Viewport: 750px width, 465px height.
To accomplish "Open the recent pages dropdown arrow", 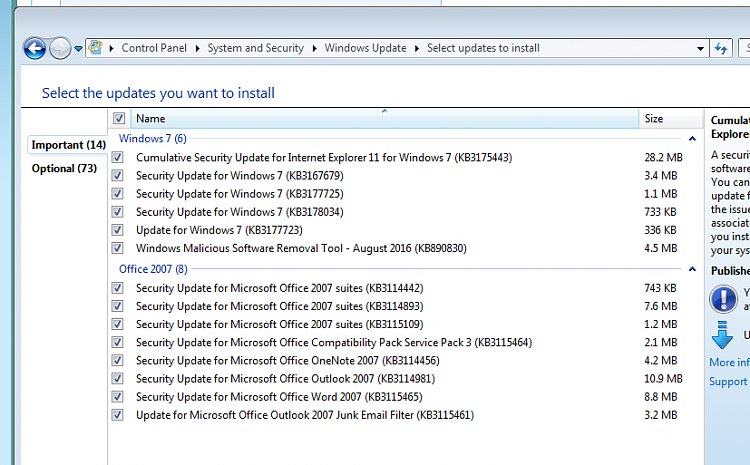I will coord(78,48).
